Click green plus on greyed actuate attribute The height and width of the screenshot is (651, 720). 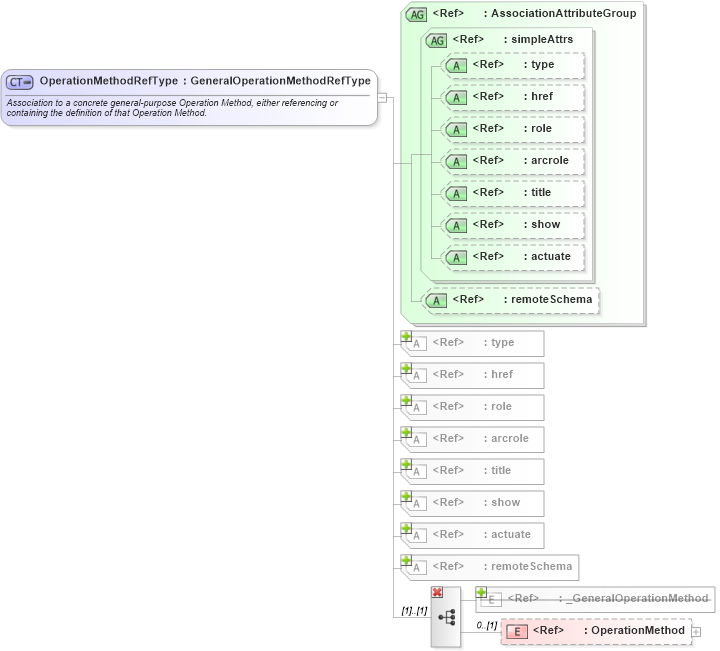pyautogui.click(x=406, y=528)
